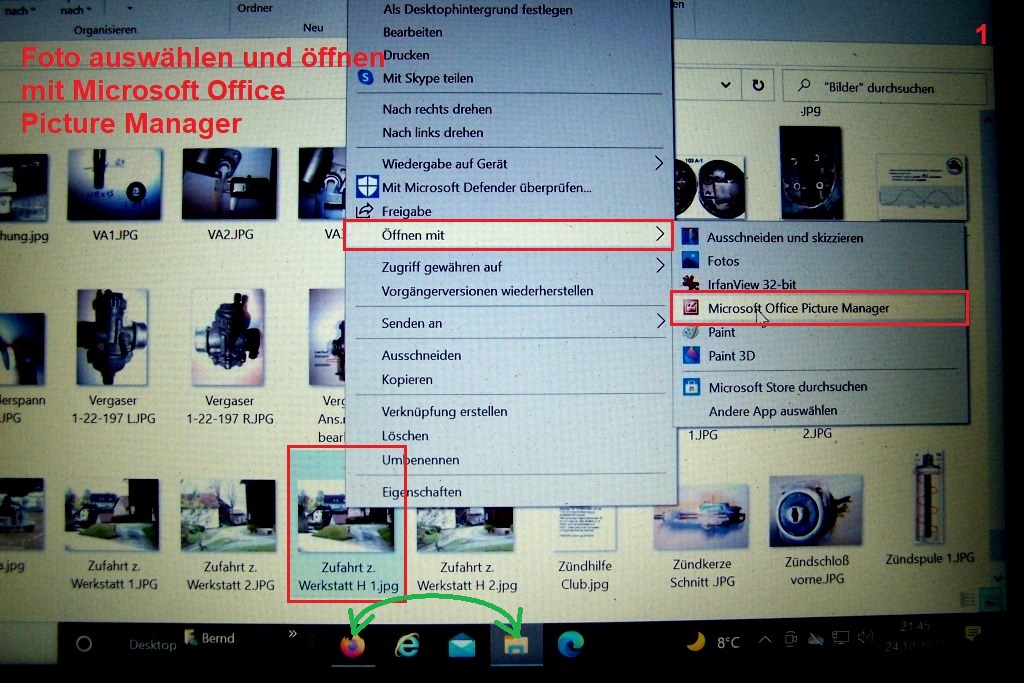Select Drucken in the context menu
This screenshot has width=1024, height=683.
(x=406, y=56)
